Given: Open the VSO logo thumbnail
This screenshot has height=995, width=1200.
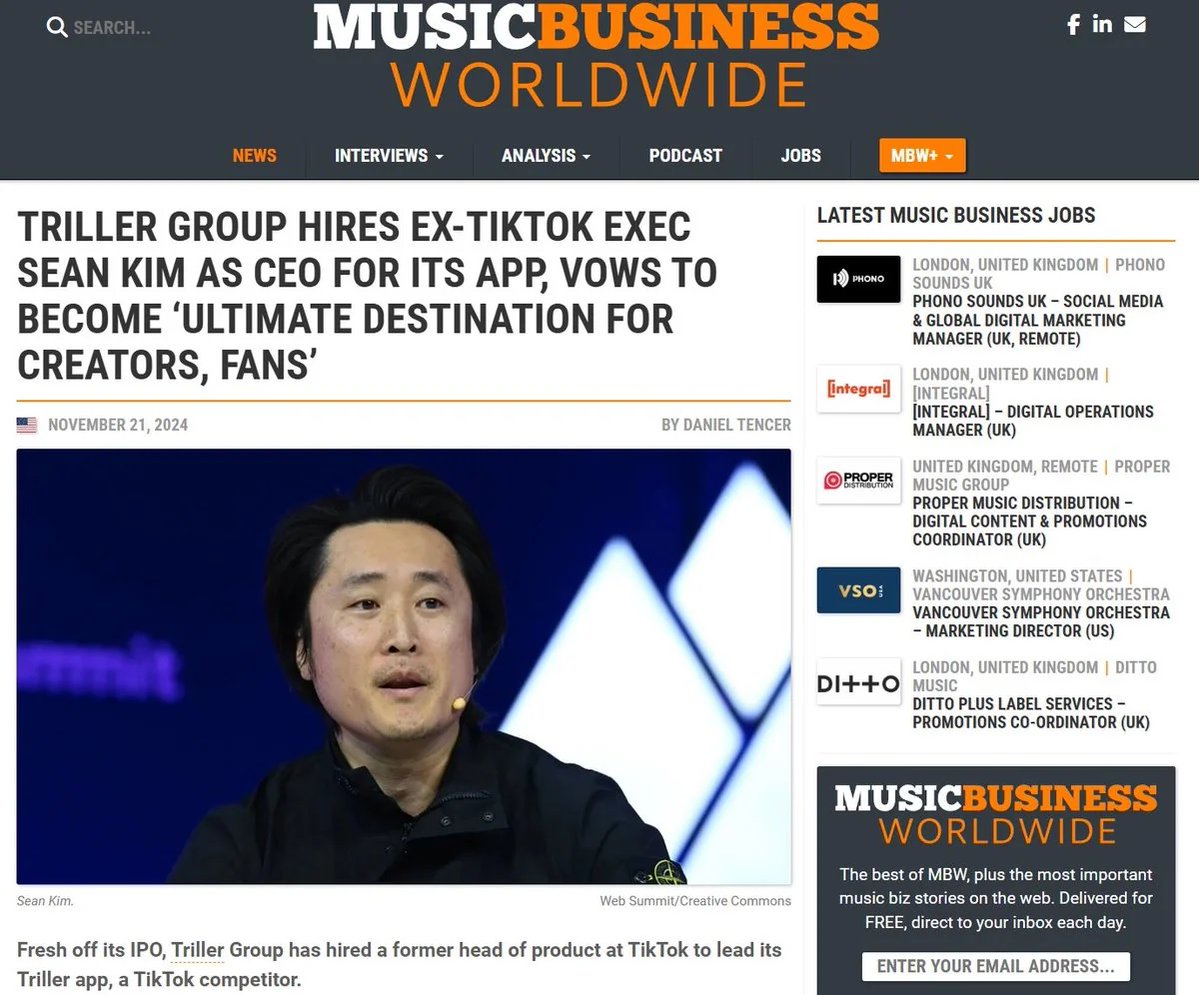Looking at the screenshot, I should 858,590.
